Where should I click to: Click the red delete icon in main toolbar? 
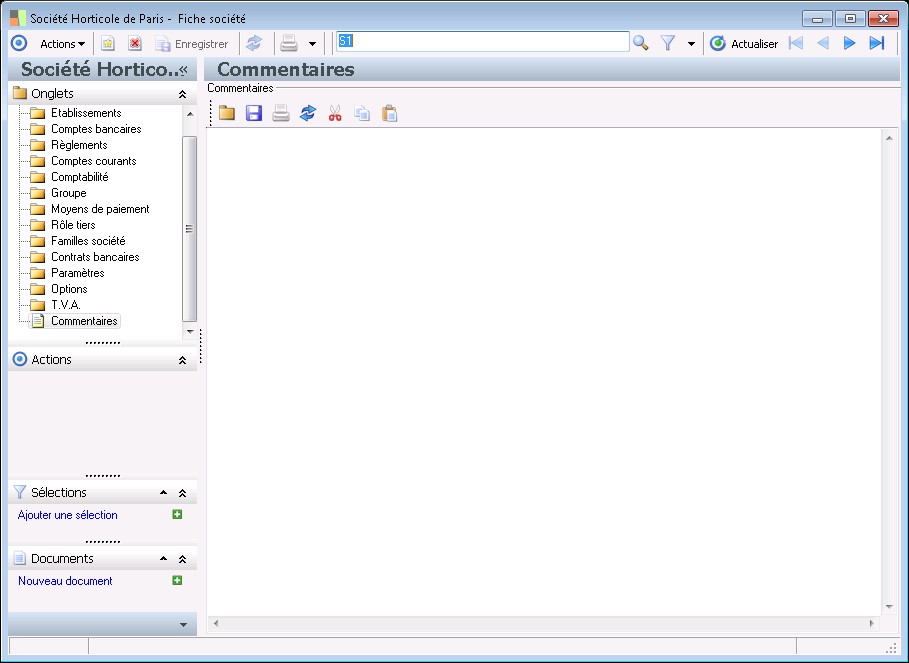point(135,44)
